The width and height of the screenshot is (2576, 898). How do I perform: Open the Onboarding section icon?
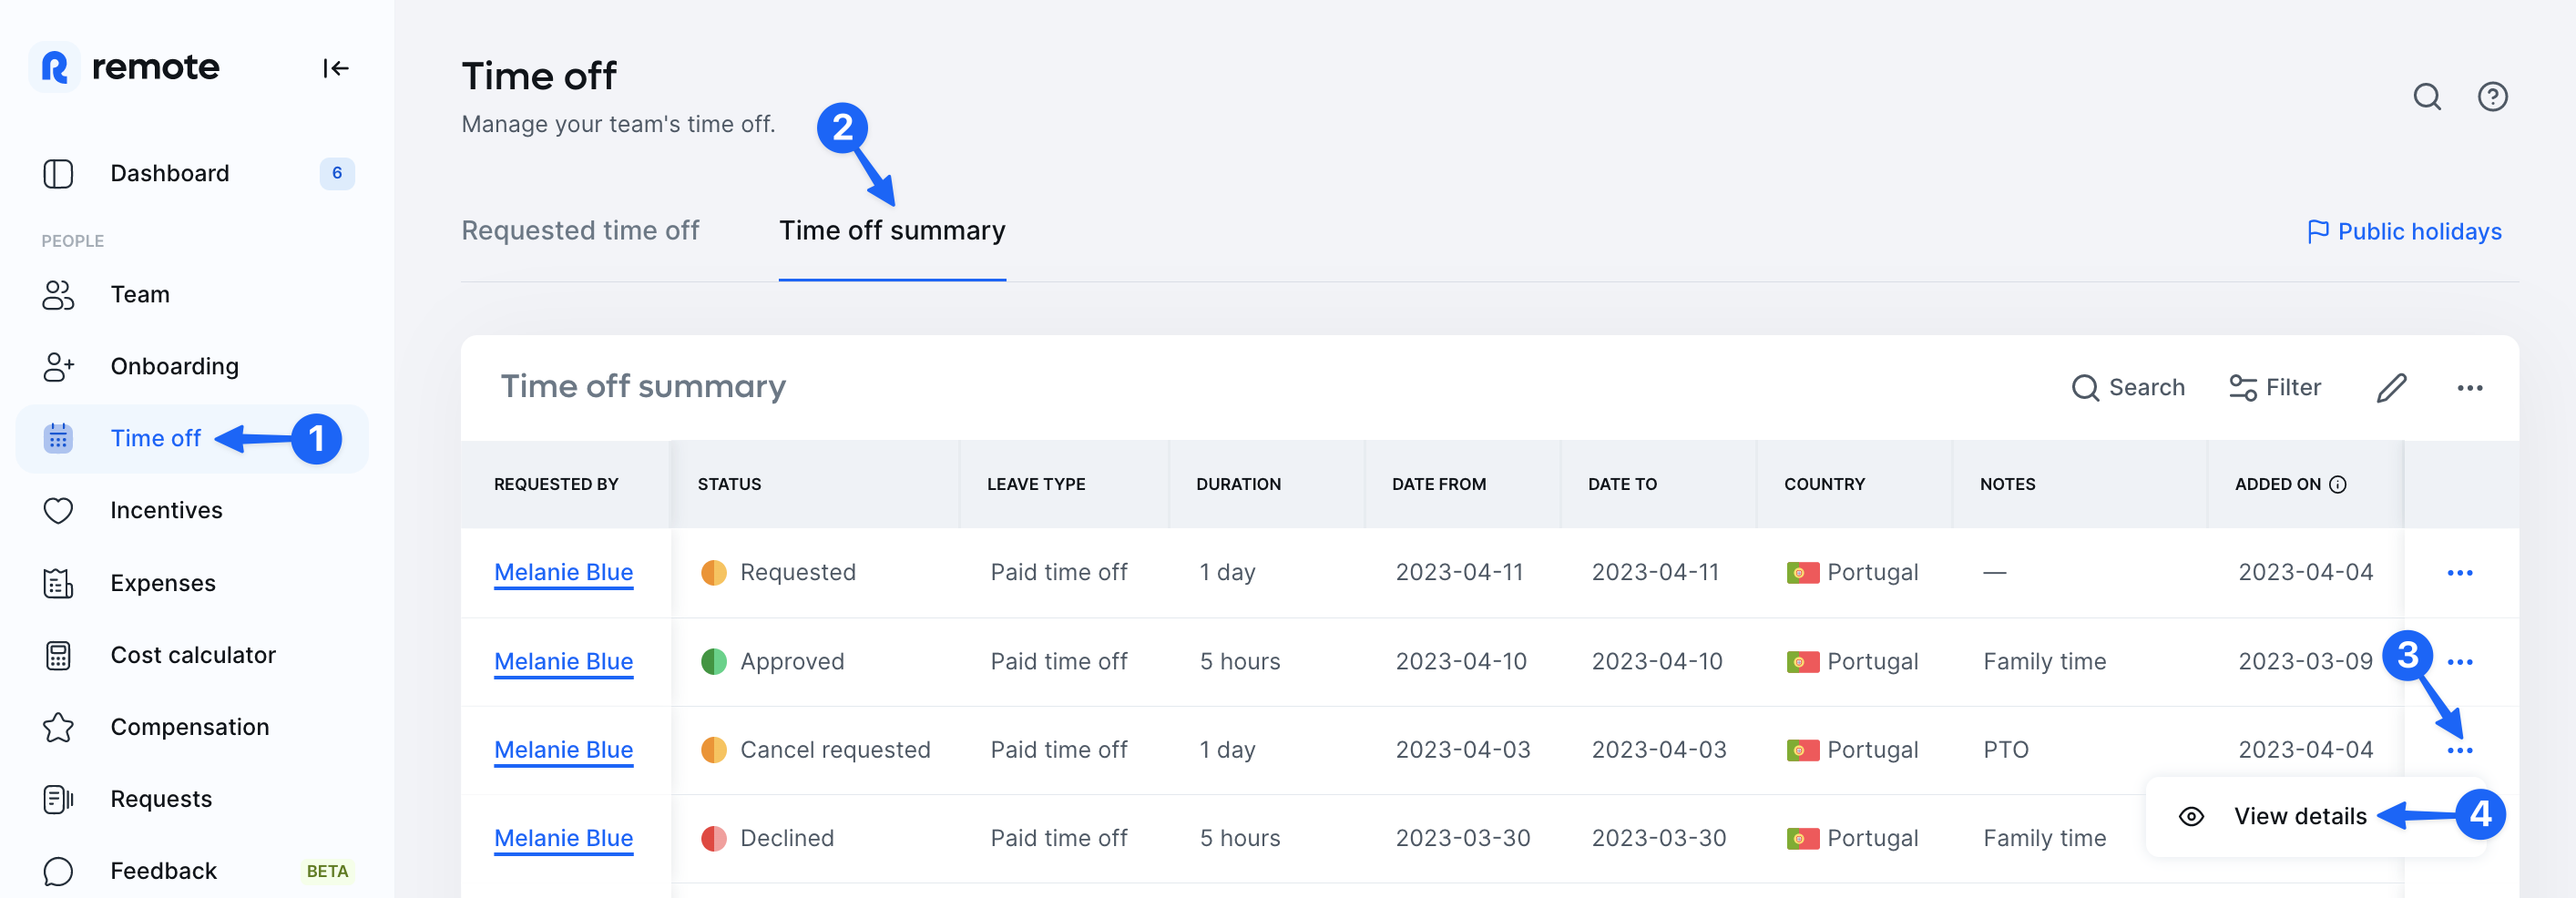tap(58, 366)
